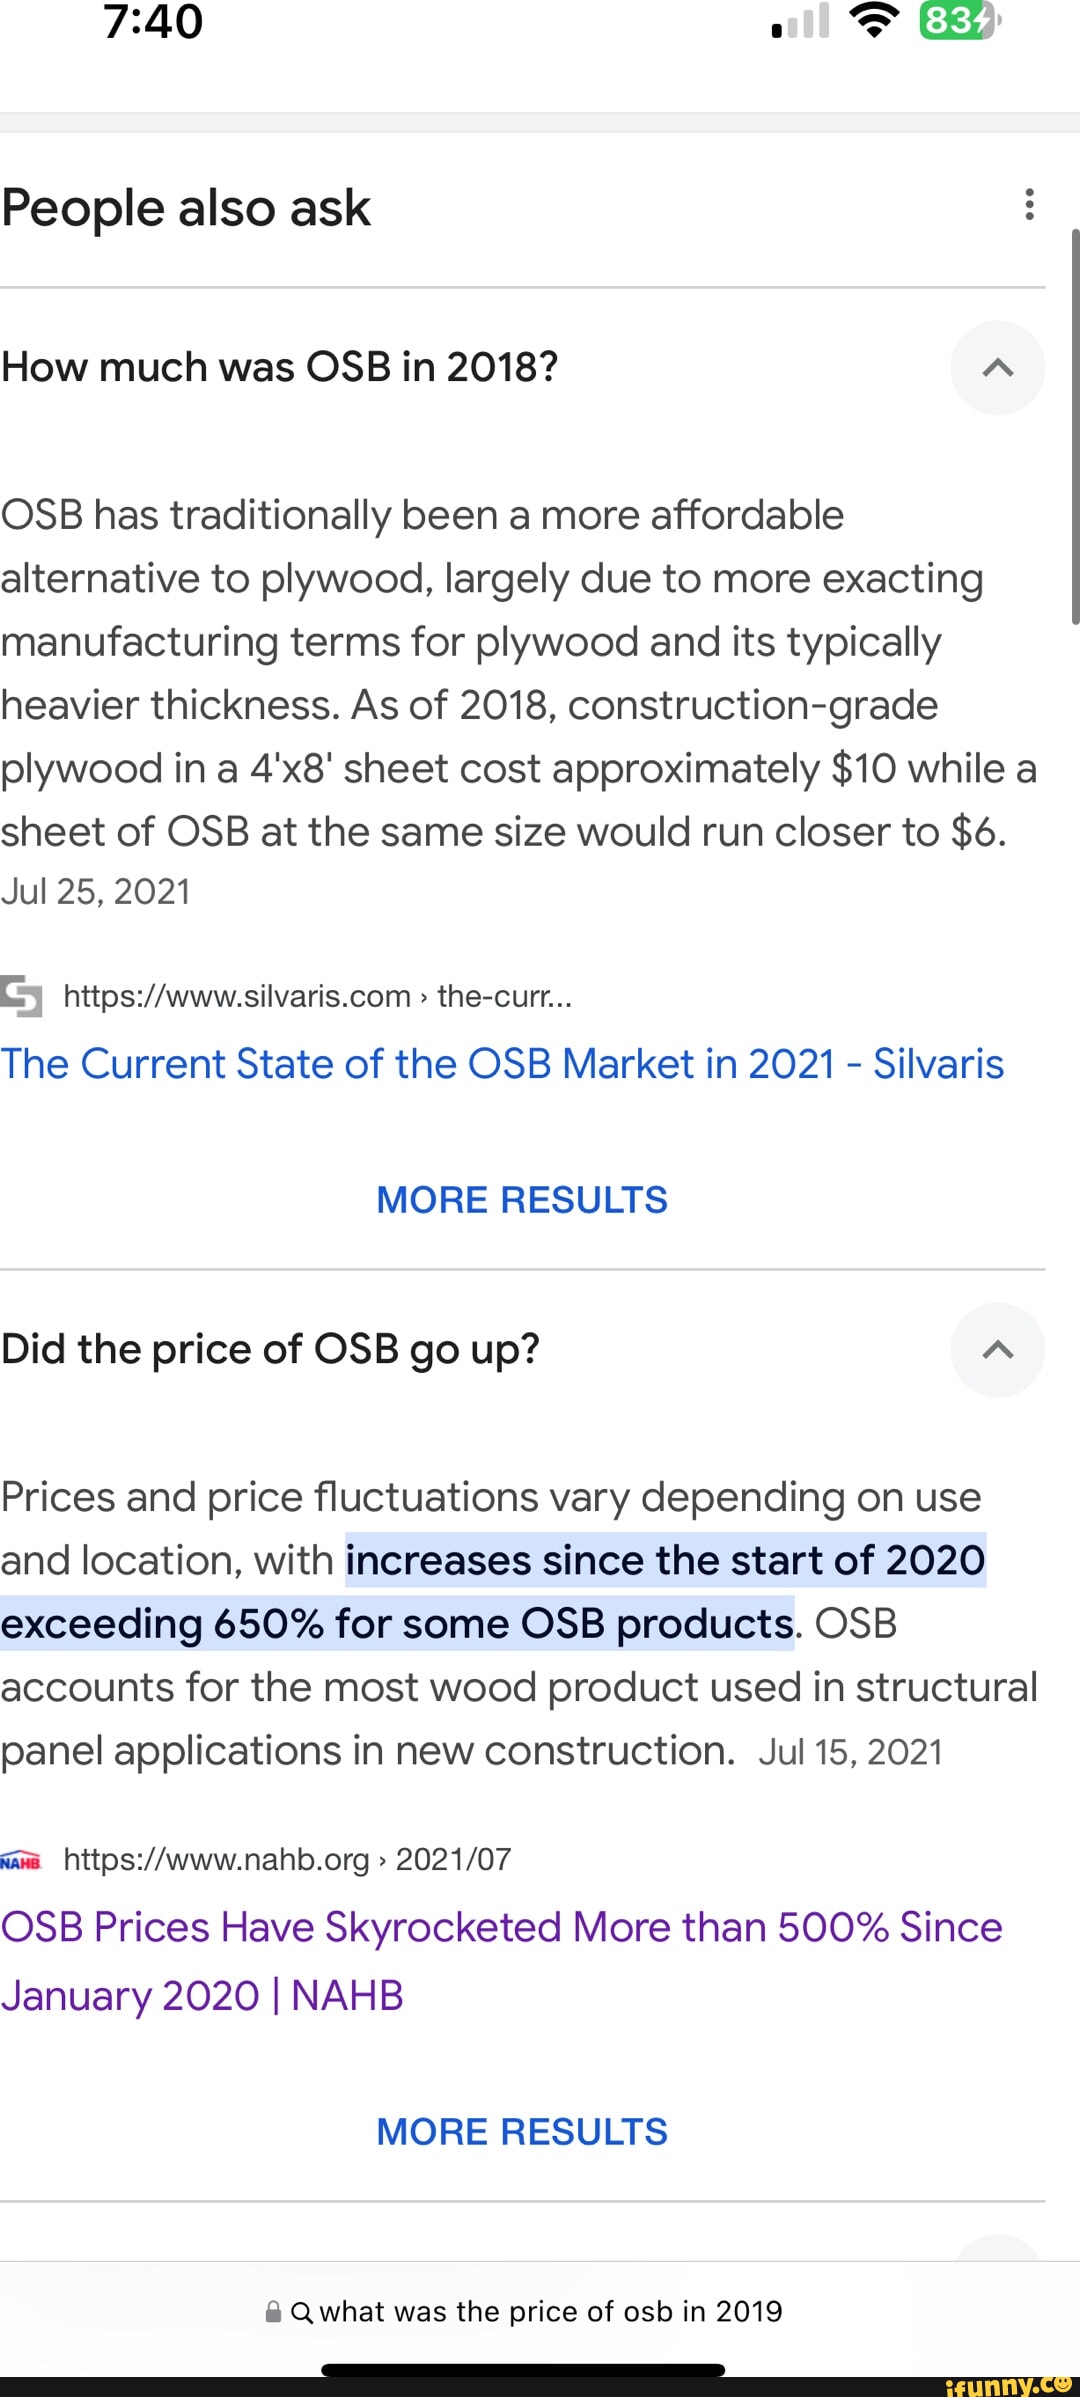Tap the cellular signal bars icon
The width and height of the screenshot is (1080, 2397).
click(801, 21)
